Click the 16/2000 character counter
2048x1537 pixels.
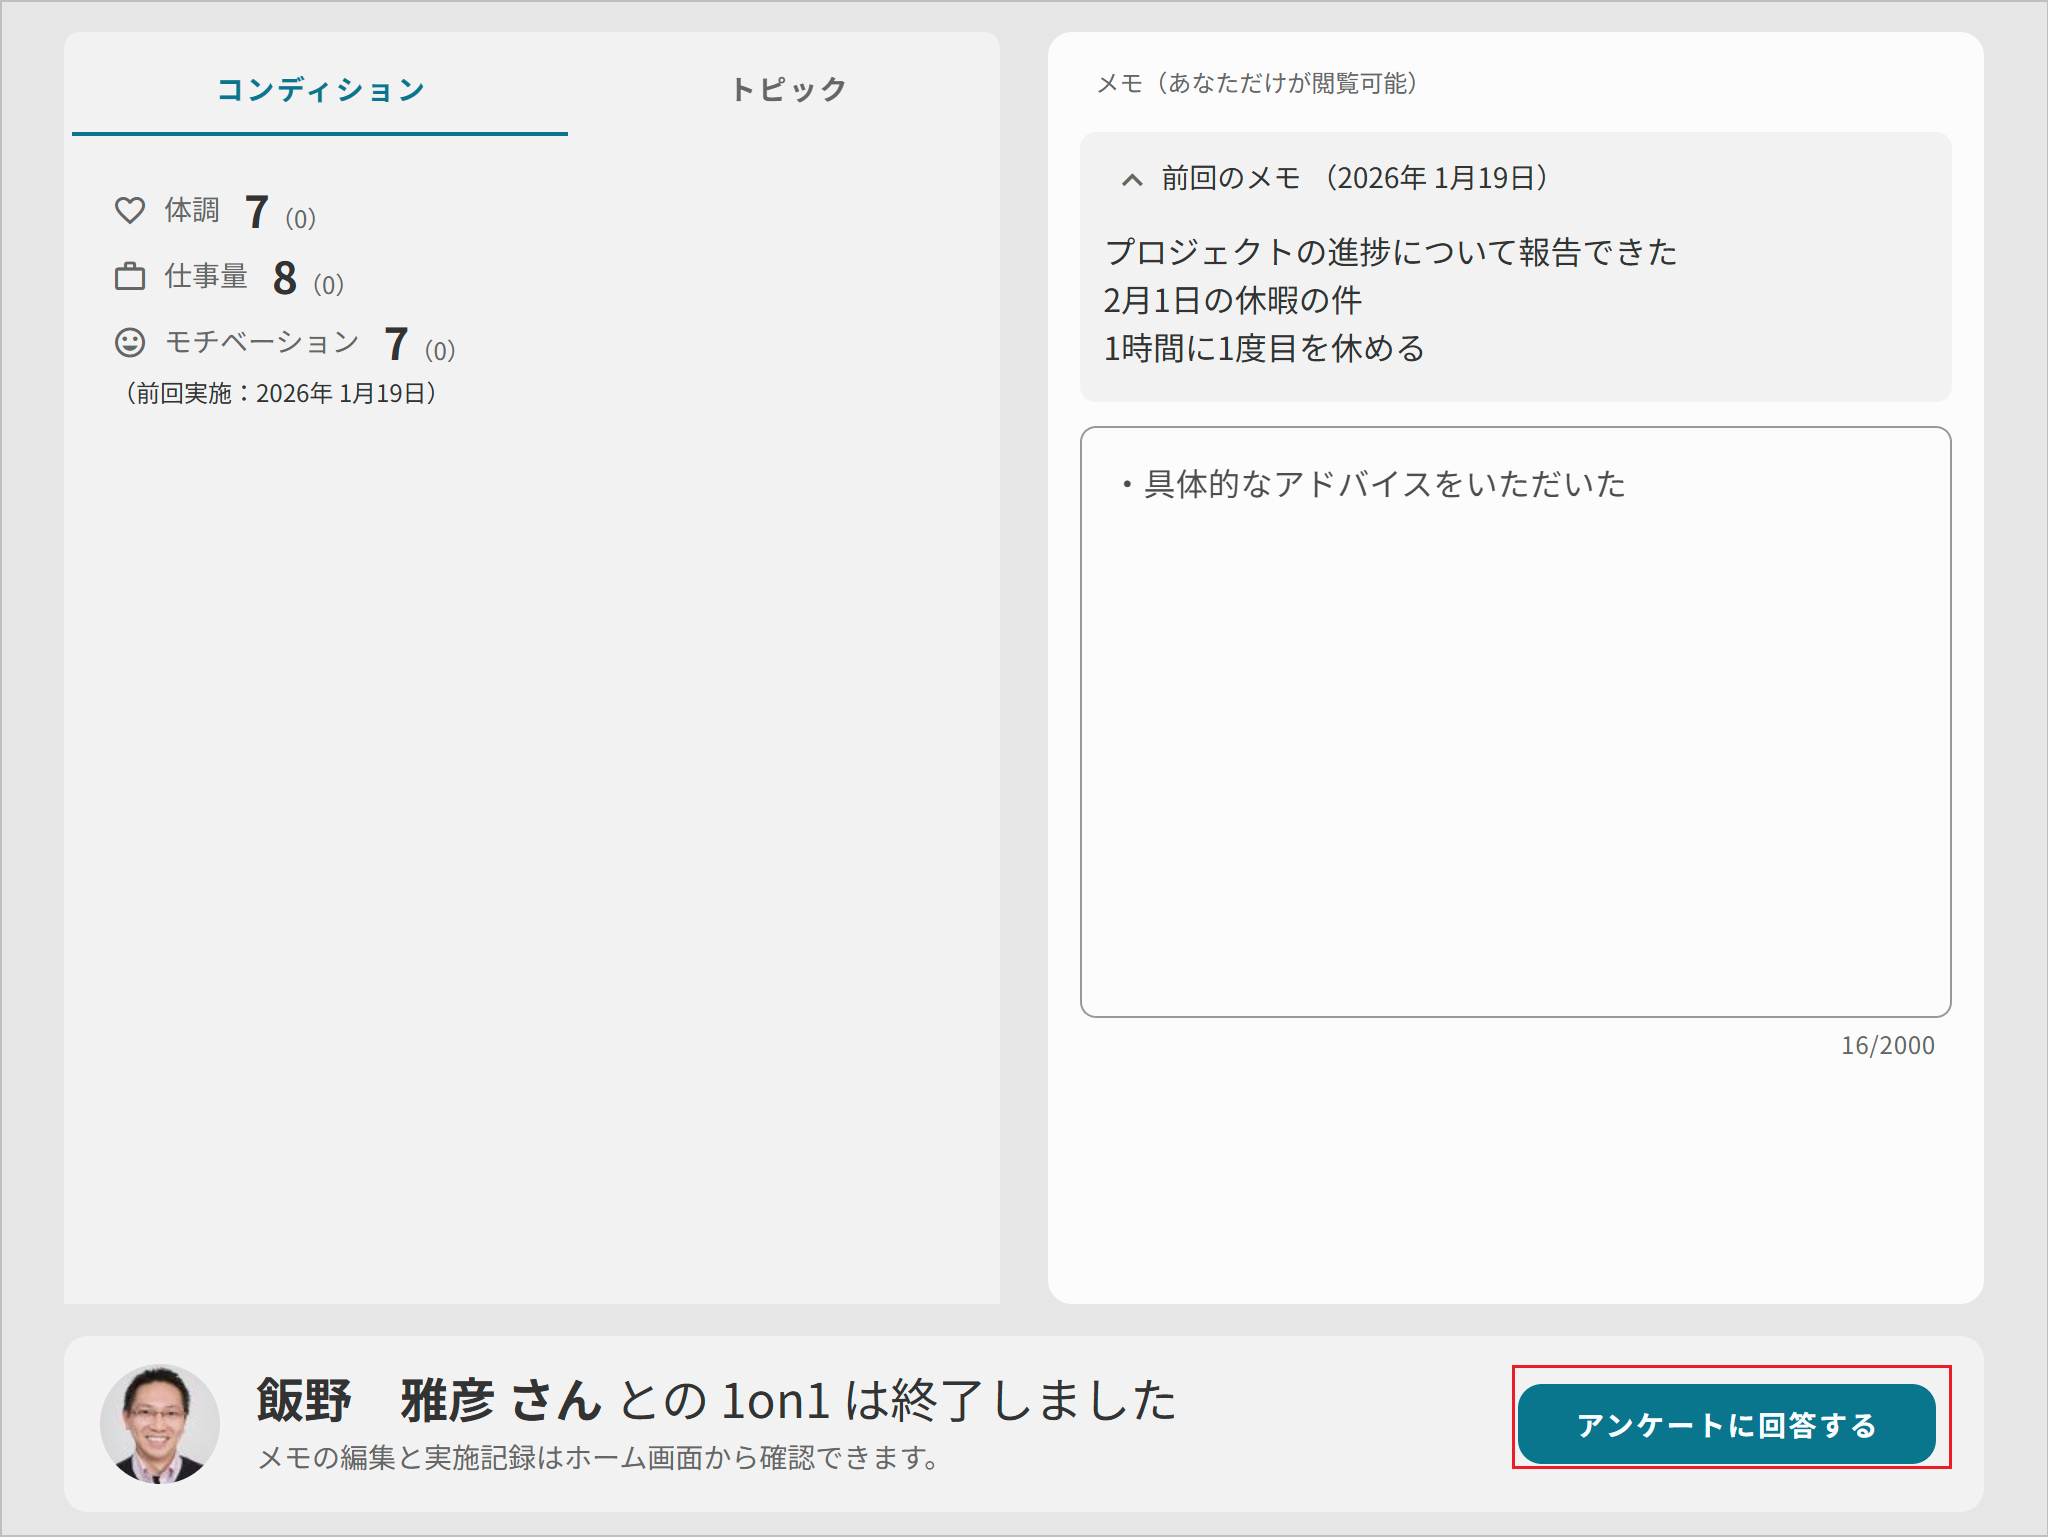(1889, 1046)
